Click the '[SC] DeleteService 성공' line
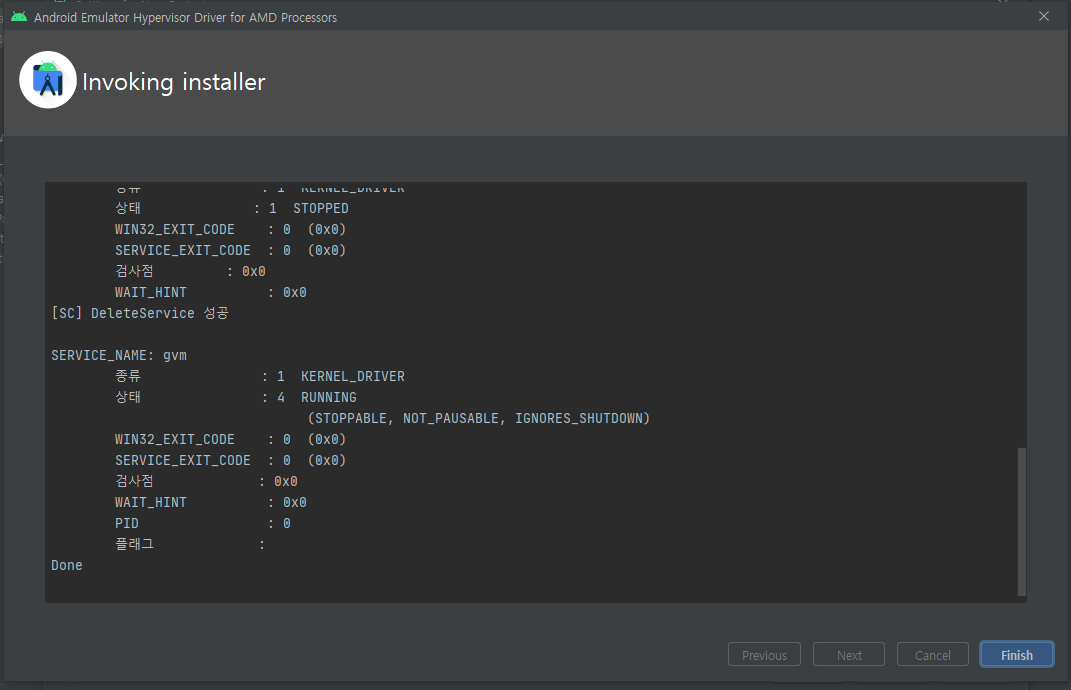 [140, 313]
